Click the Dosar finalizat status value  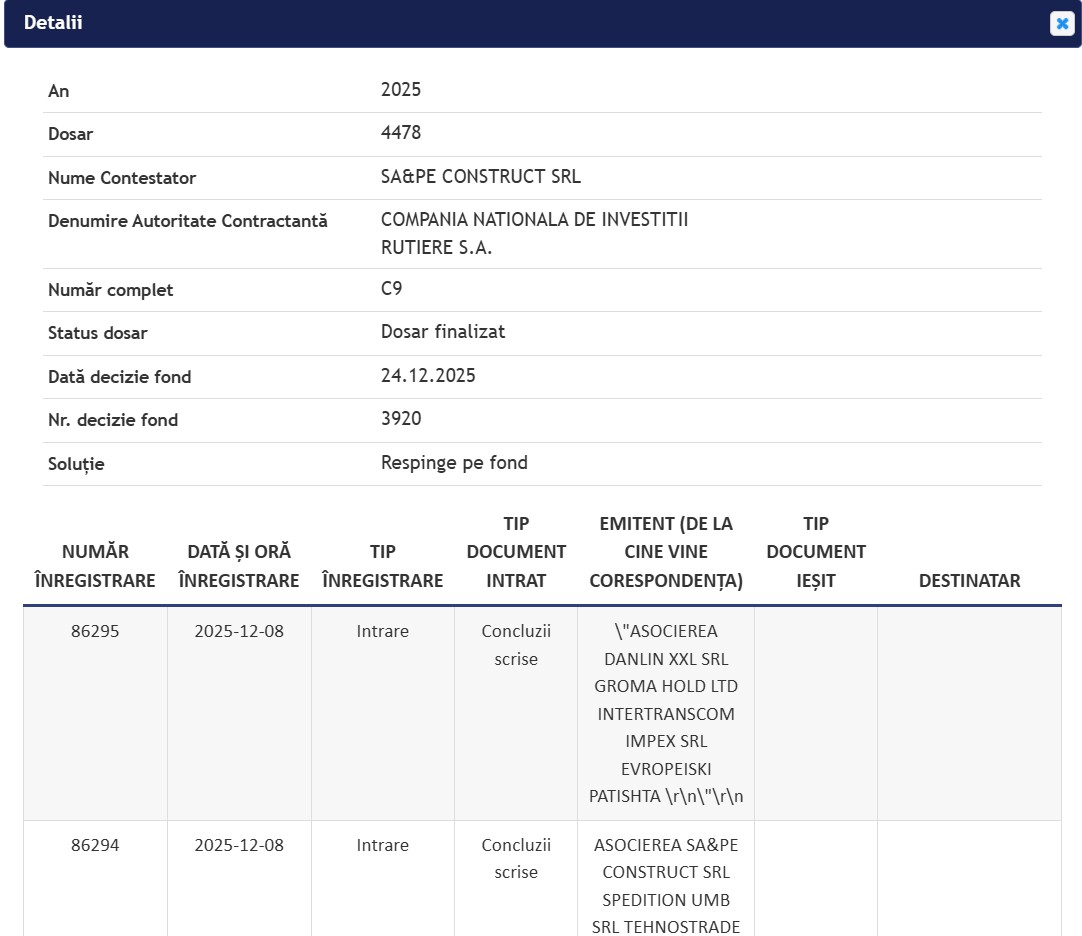pos(443,332)
